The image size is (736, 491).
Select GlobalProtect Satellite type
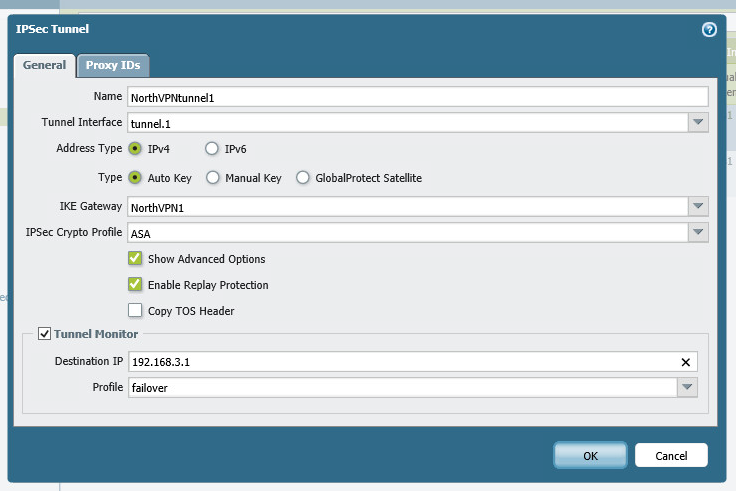(302, 178)
